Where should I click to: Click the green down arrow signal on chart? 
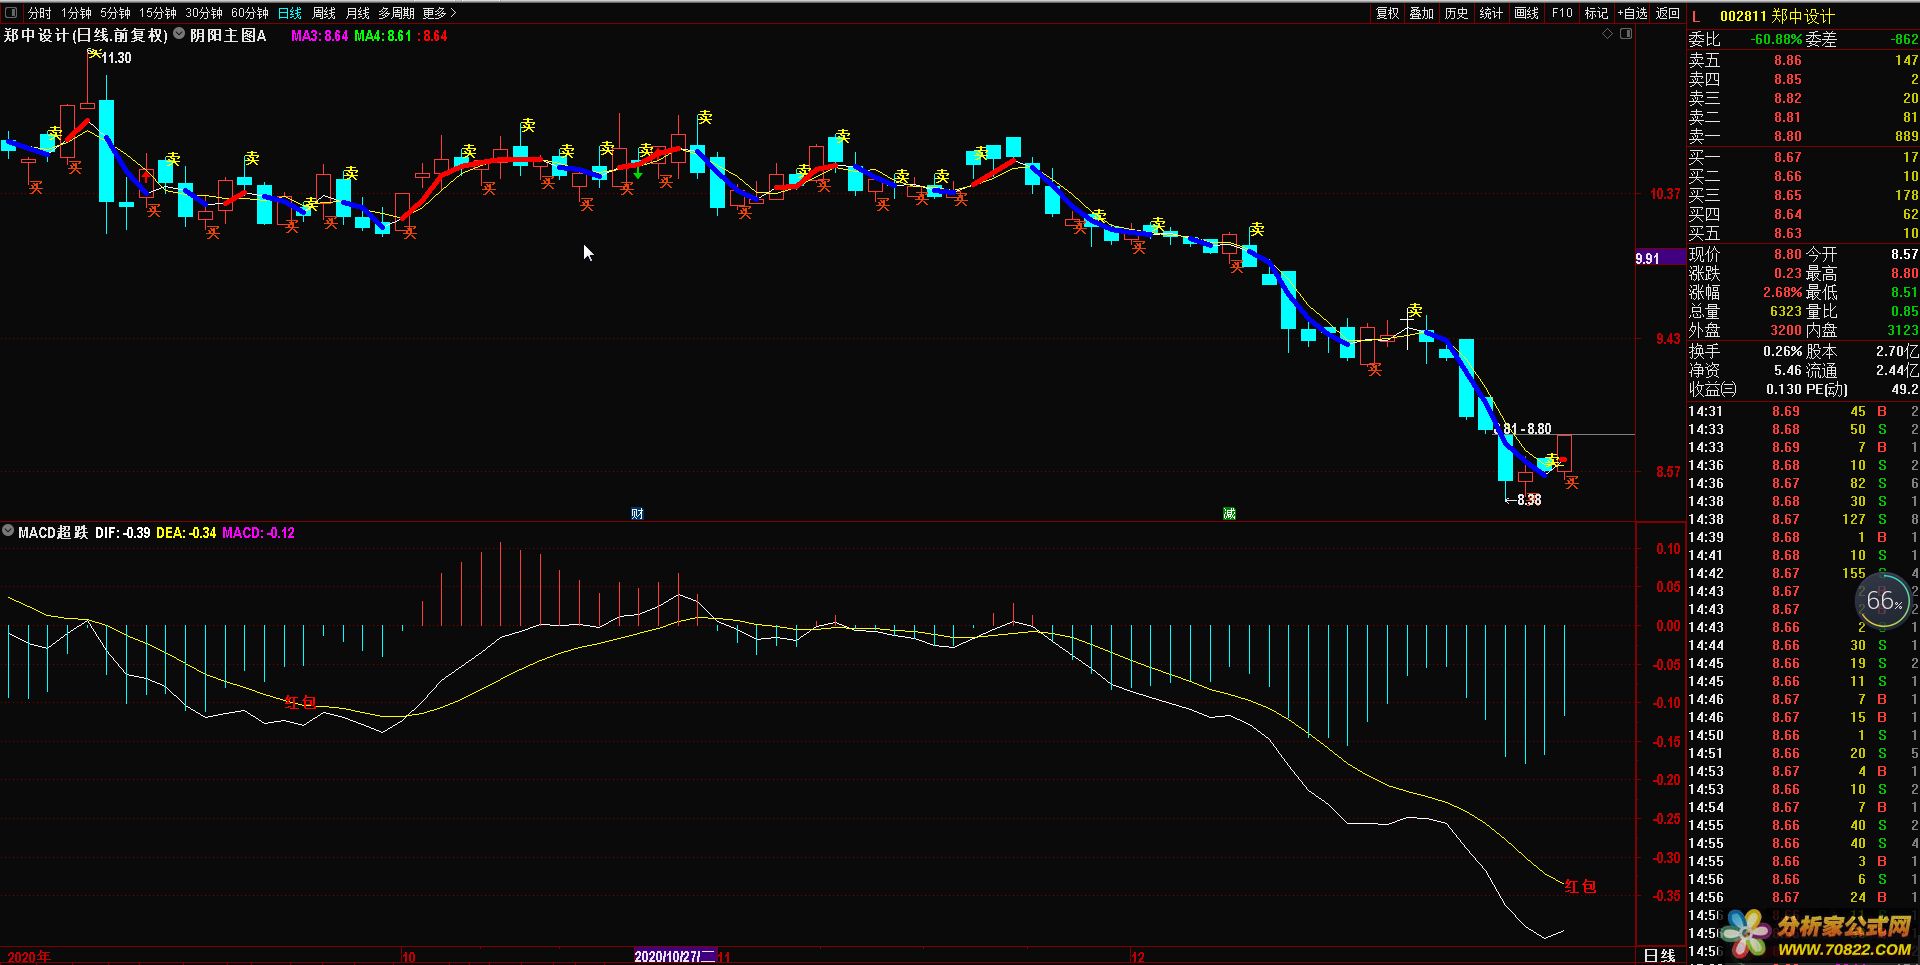point(638,174)
